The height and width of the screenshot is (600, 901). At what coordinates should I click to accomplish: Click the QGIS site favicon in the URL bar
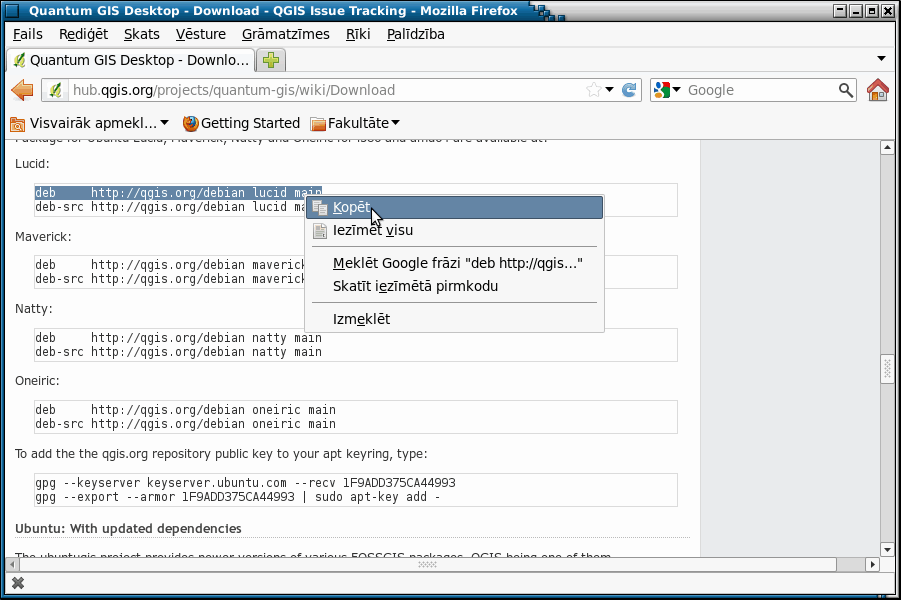tap(55, 90)
